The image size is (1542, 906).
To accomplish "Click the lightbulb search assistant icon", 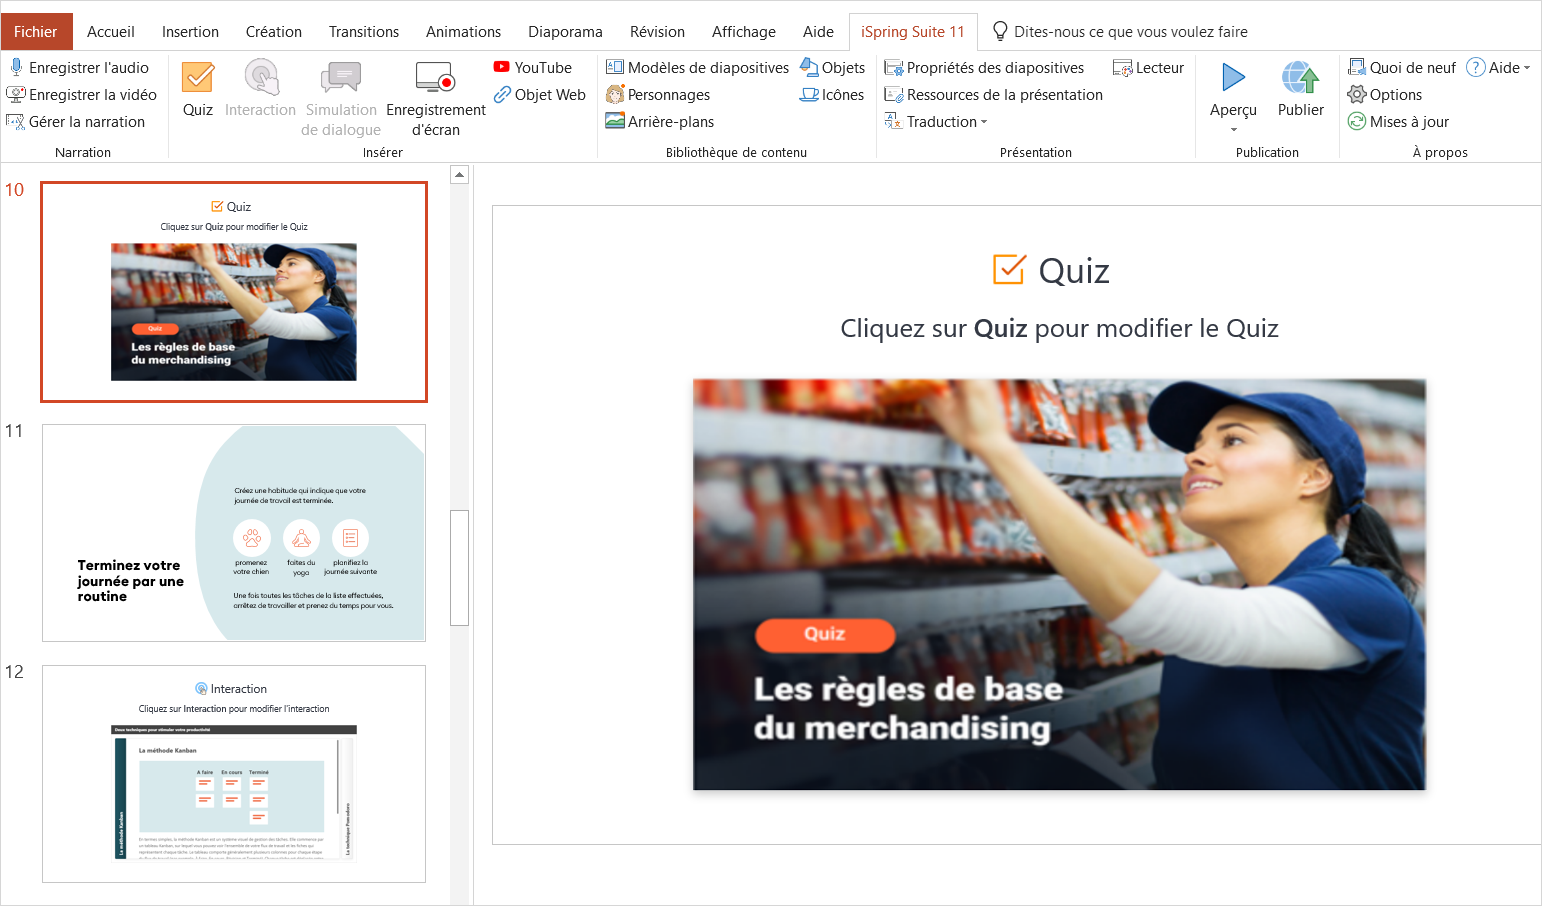I will 999,31.
